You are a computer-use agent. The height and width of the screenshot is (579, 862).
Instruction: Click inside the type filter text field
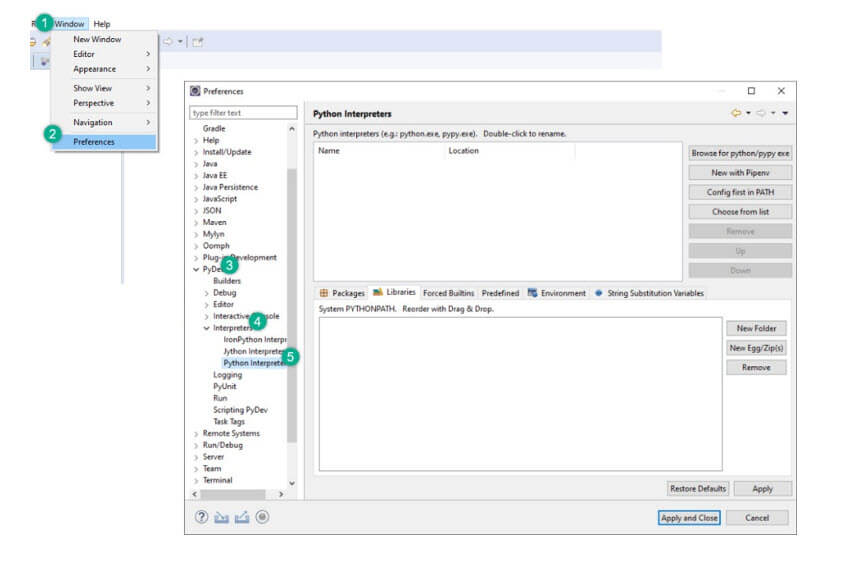click(243, 113)
